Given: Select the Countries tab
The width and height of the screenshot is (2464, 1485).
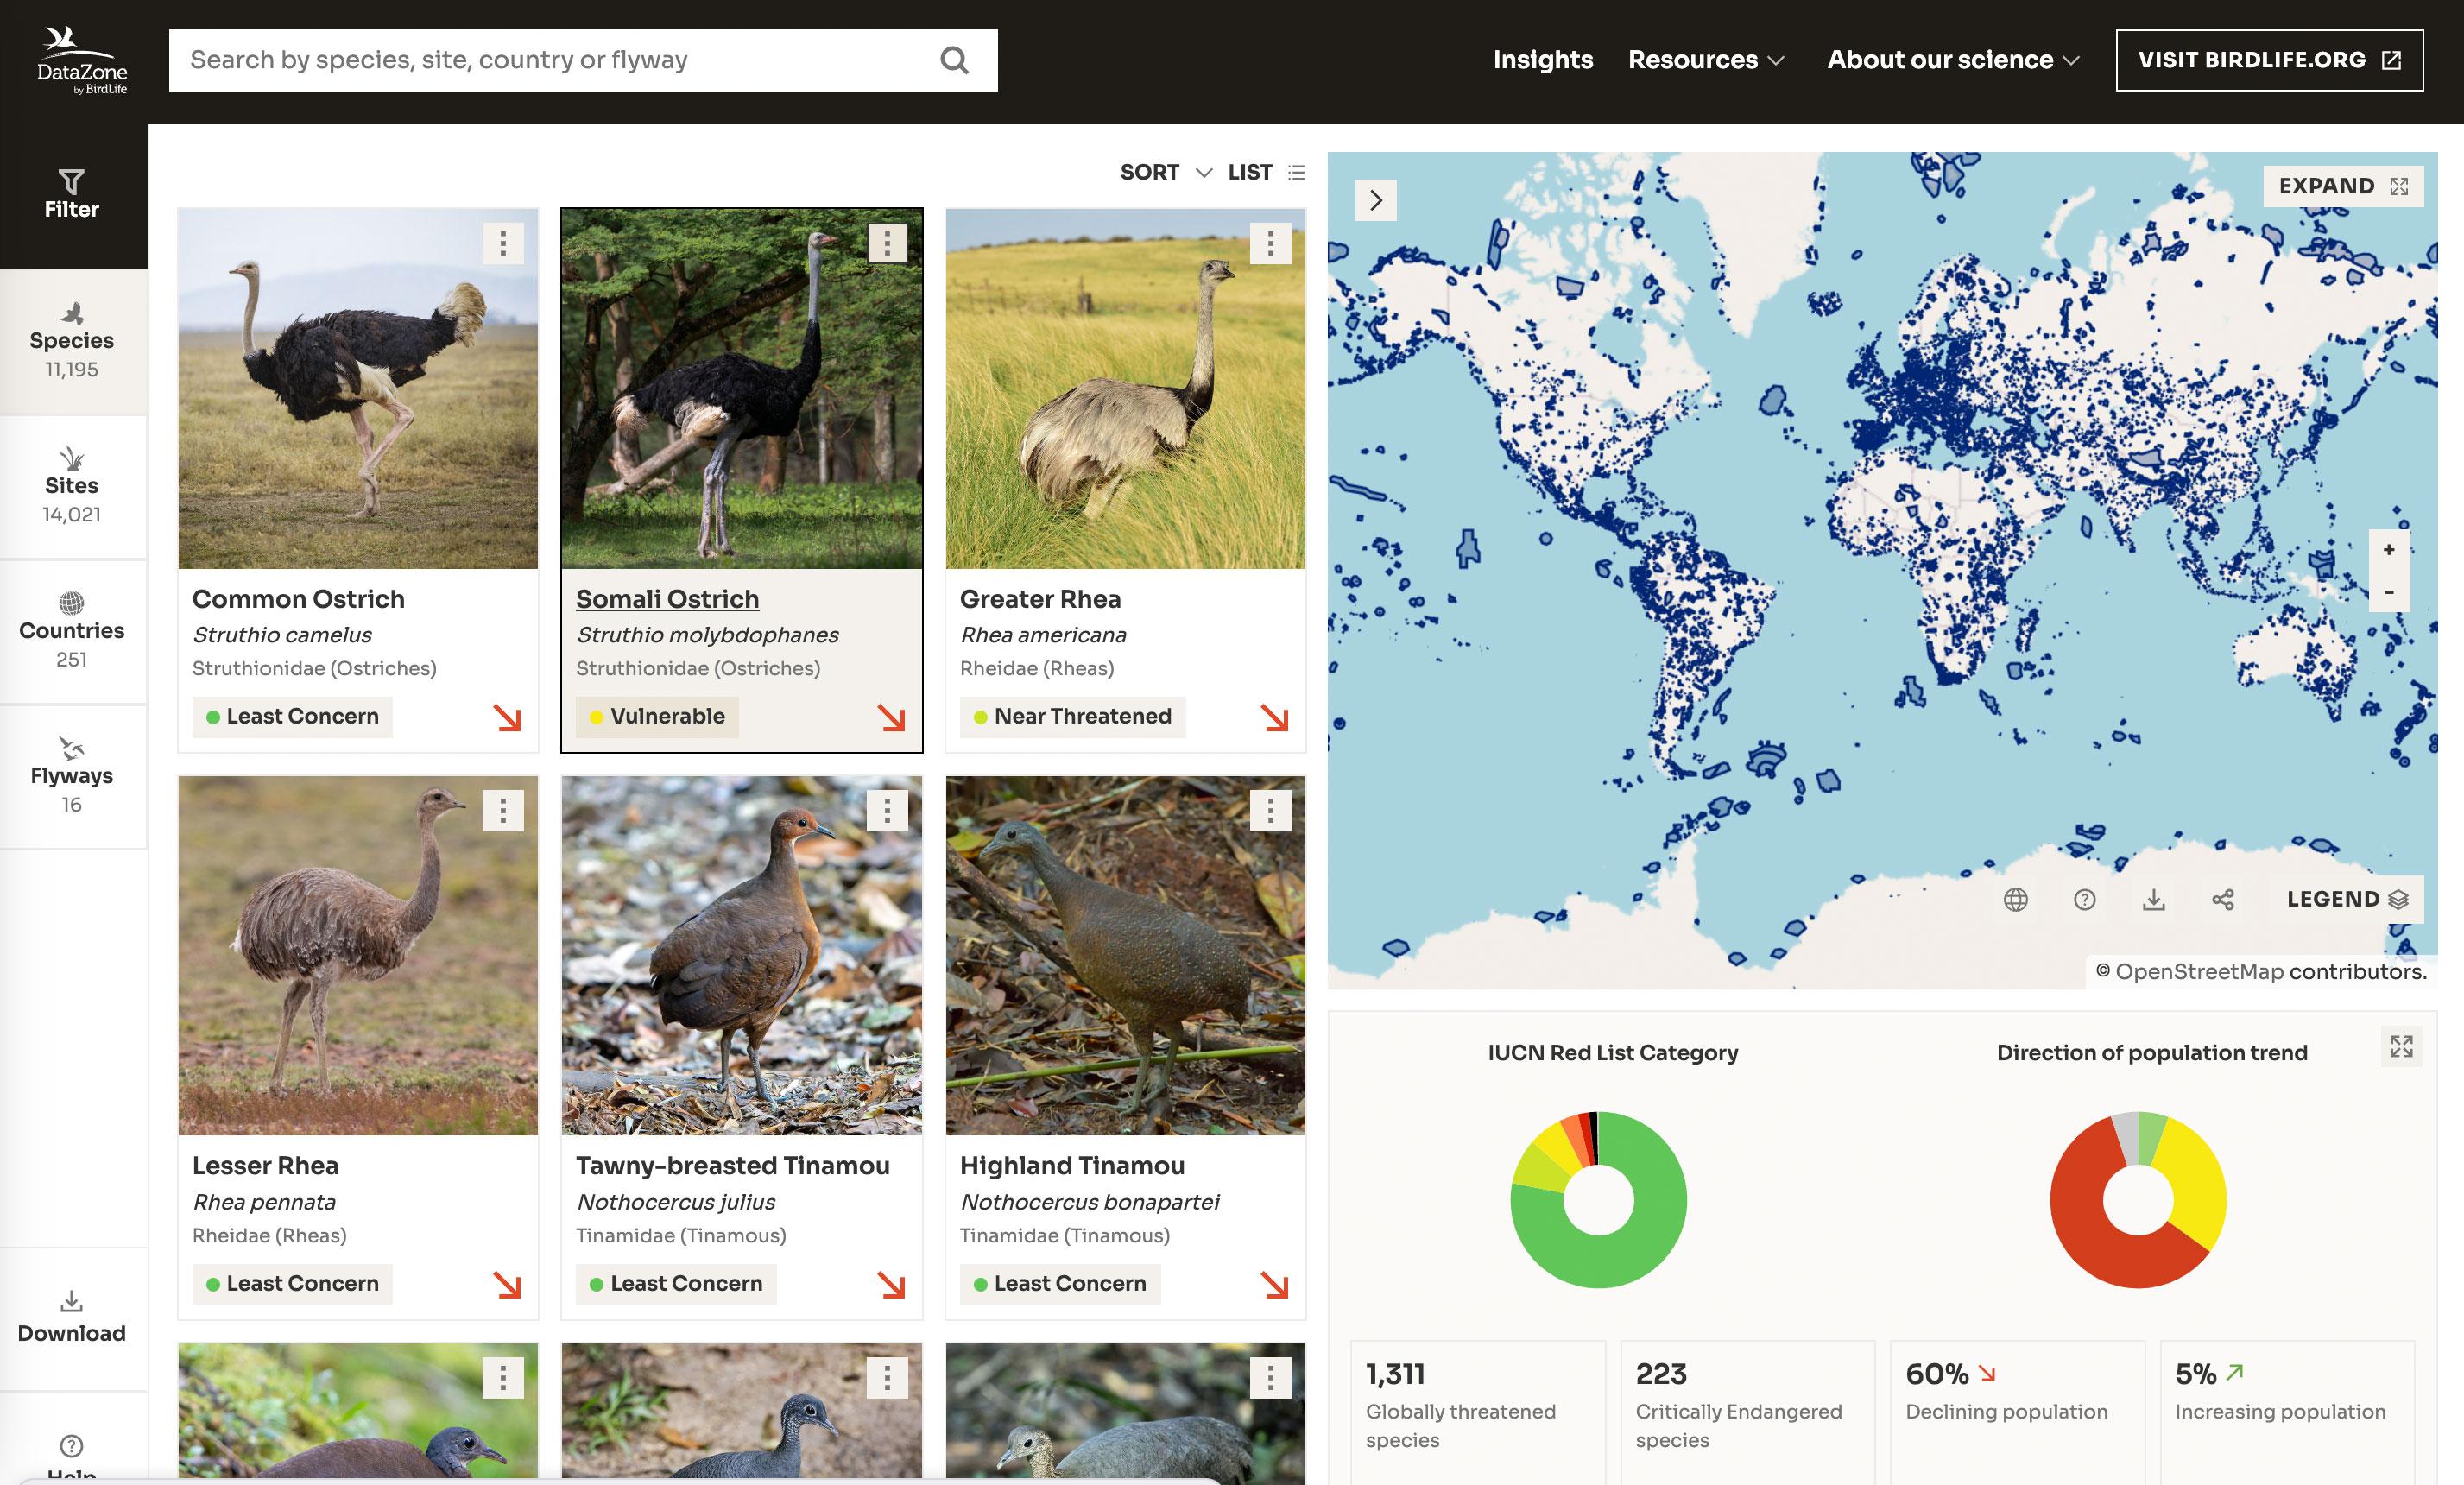Looking at the screenshot, I should (x=72, y=632).
